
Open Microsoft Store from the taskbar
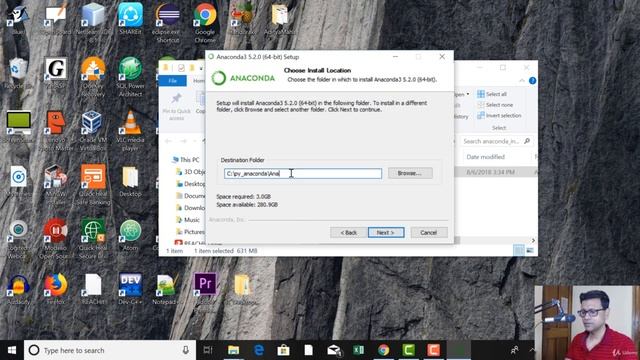(x=283, y=350)
